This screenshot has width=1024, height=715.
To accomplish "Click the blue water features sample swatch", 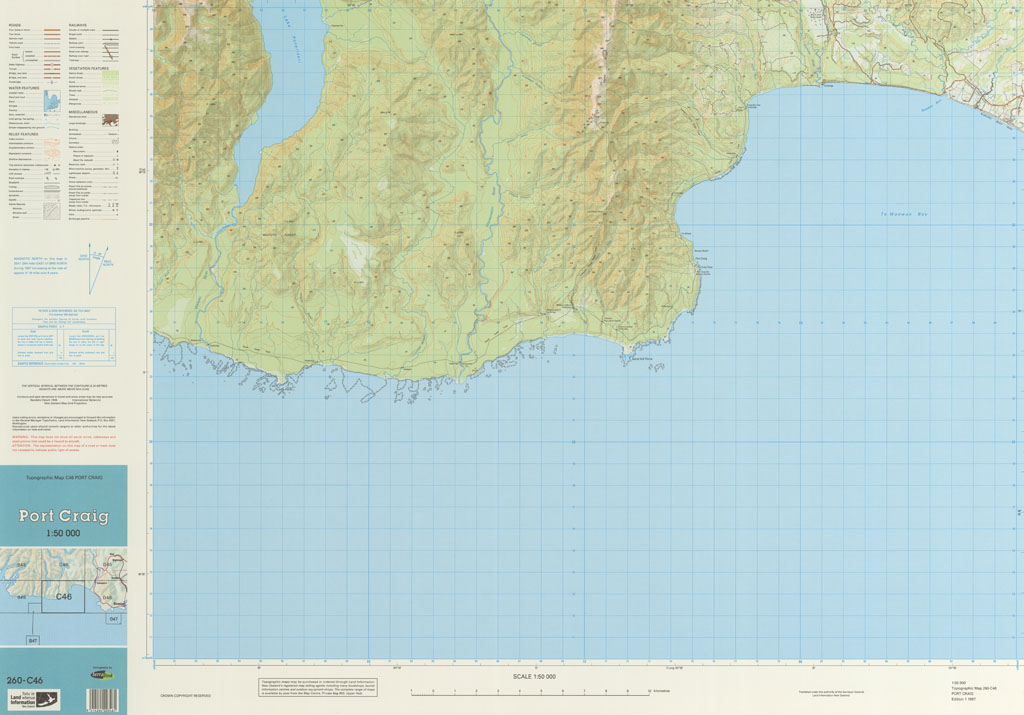I will 52,100.
